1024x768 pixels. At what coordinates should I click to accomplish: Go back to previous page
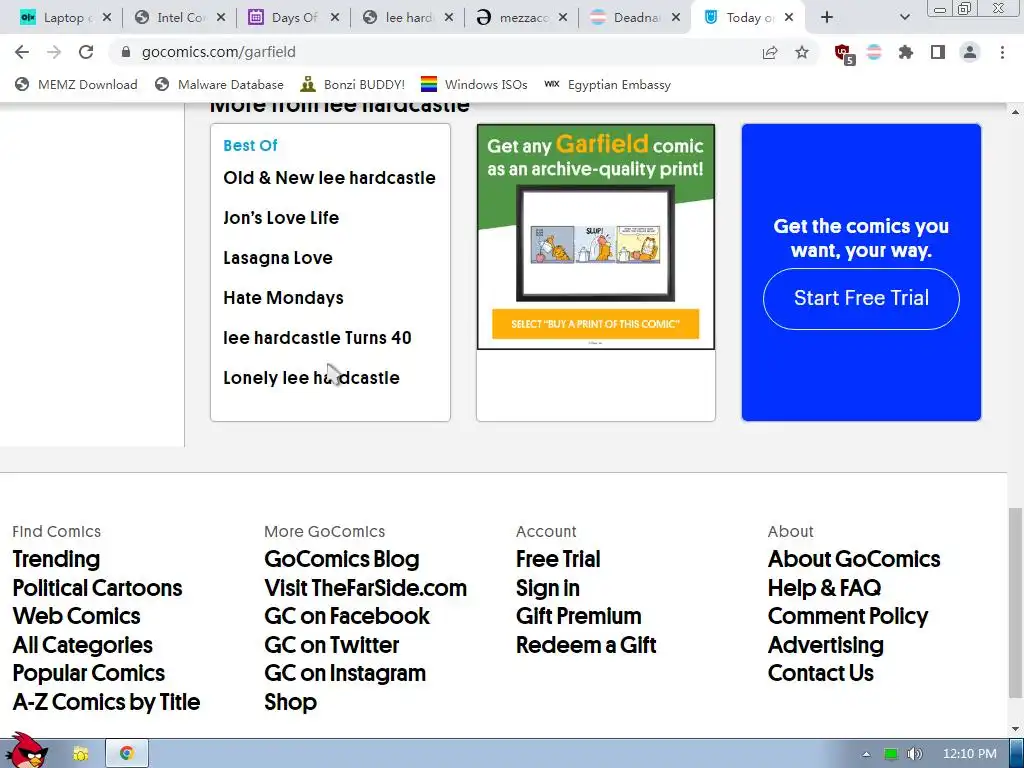[x=22, y=52]
